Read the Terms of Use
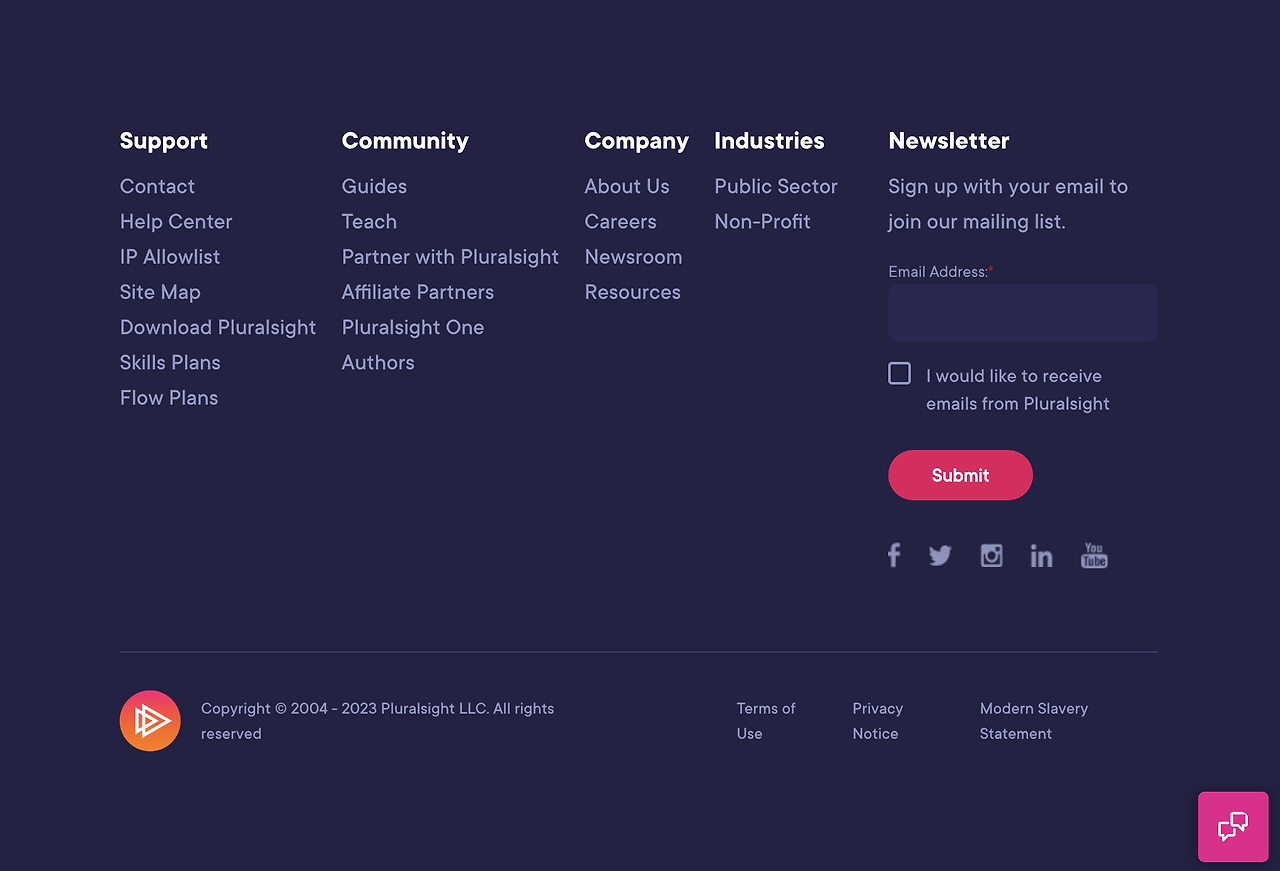This screenshot has width=1280, height=871. point(766,721)
